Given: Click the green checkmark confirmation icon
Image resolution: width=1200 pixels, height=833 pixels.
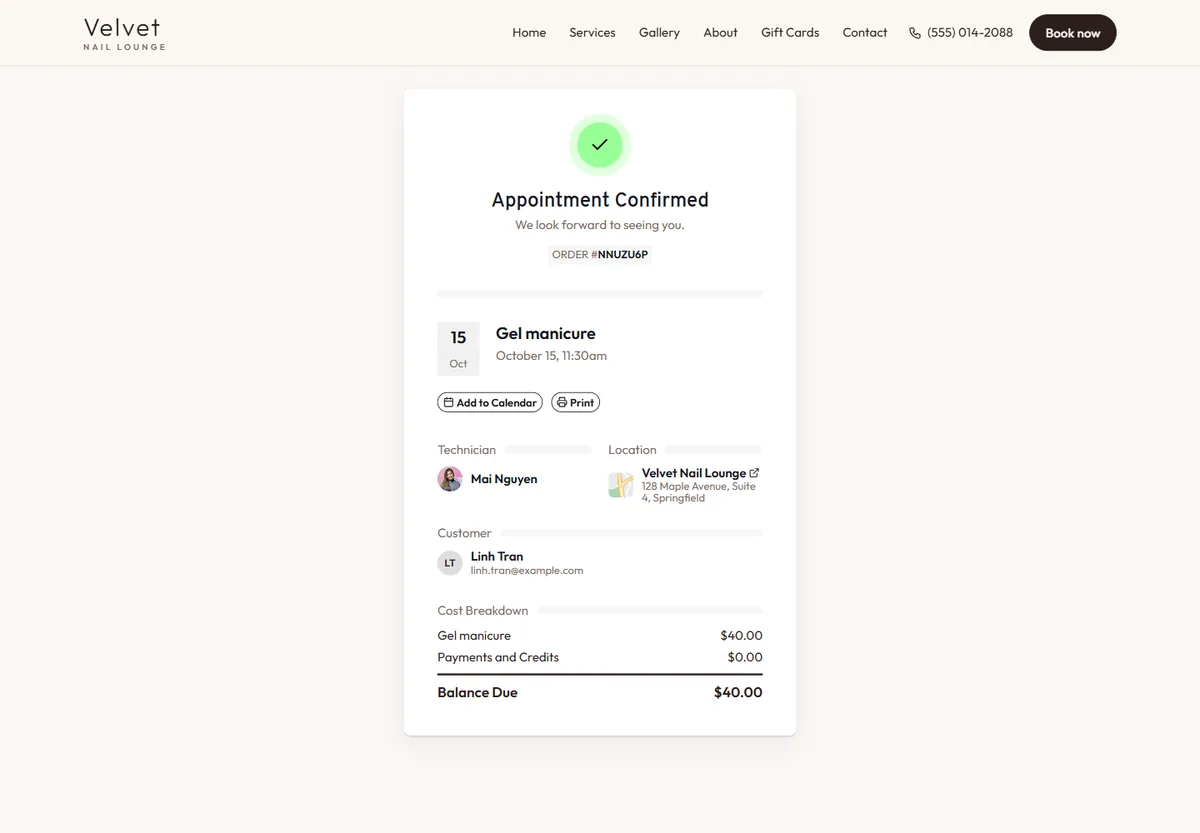Looking at the screenshot, I should [600, 145].
